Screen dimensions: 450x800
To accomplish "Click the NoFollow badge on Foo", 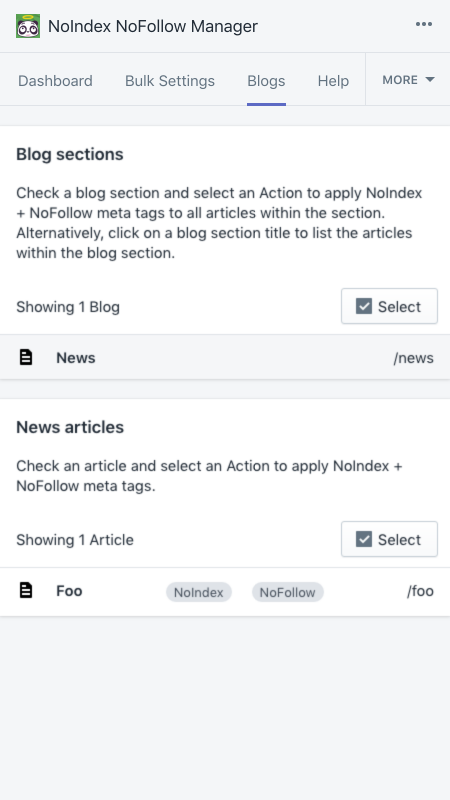I will click(x=288, y=592).
